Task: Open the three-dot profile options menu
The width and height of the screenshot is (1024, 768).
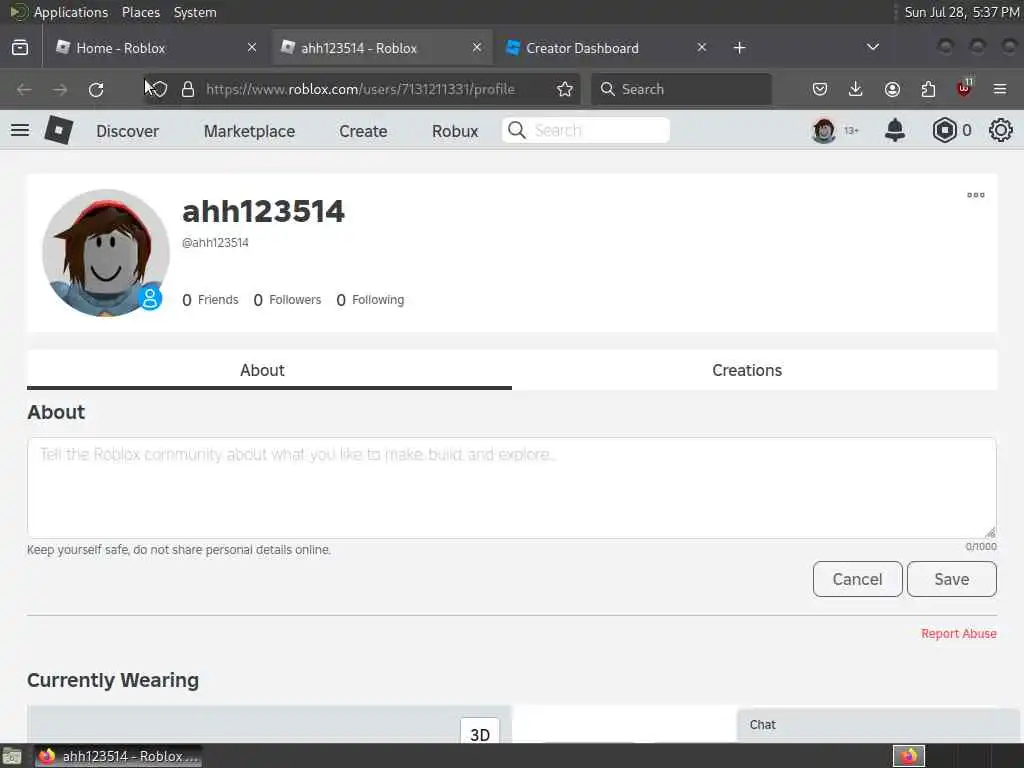Action: click(x=975, y=195)
